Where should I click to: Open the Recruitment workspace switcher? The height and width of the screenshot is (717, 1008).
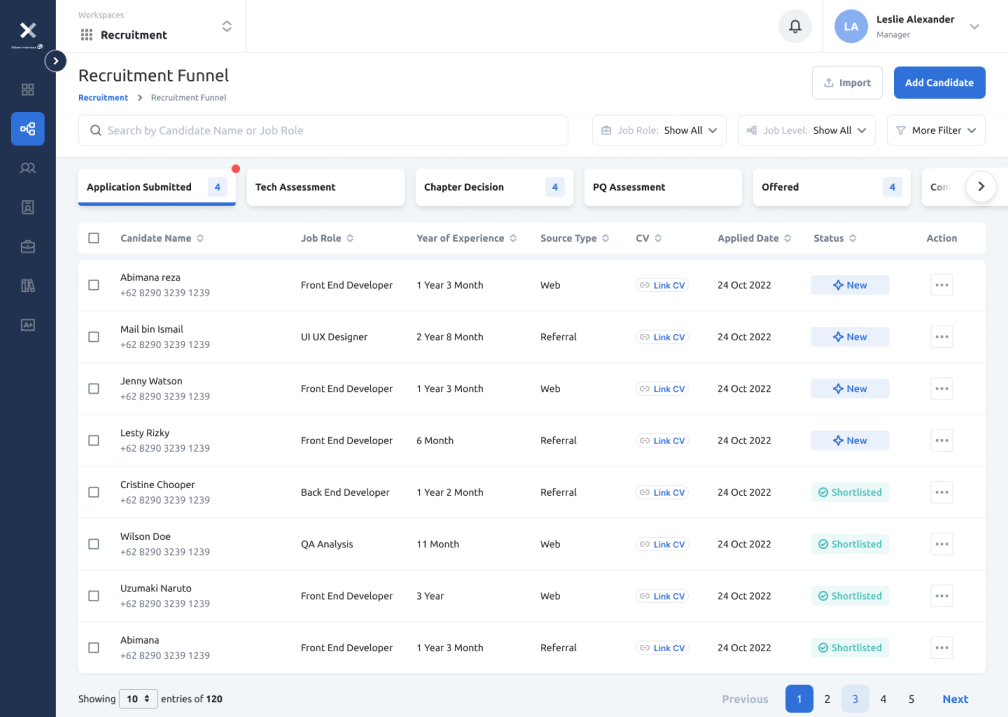click(156, 27)
